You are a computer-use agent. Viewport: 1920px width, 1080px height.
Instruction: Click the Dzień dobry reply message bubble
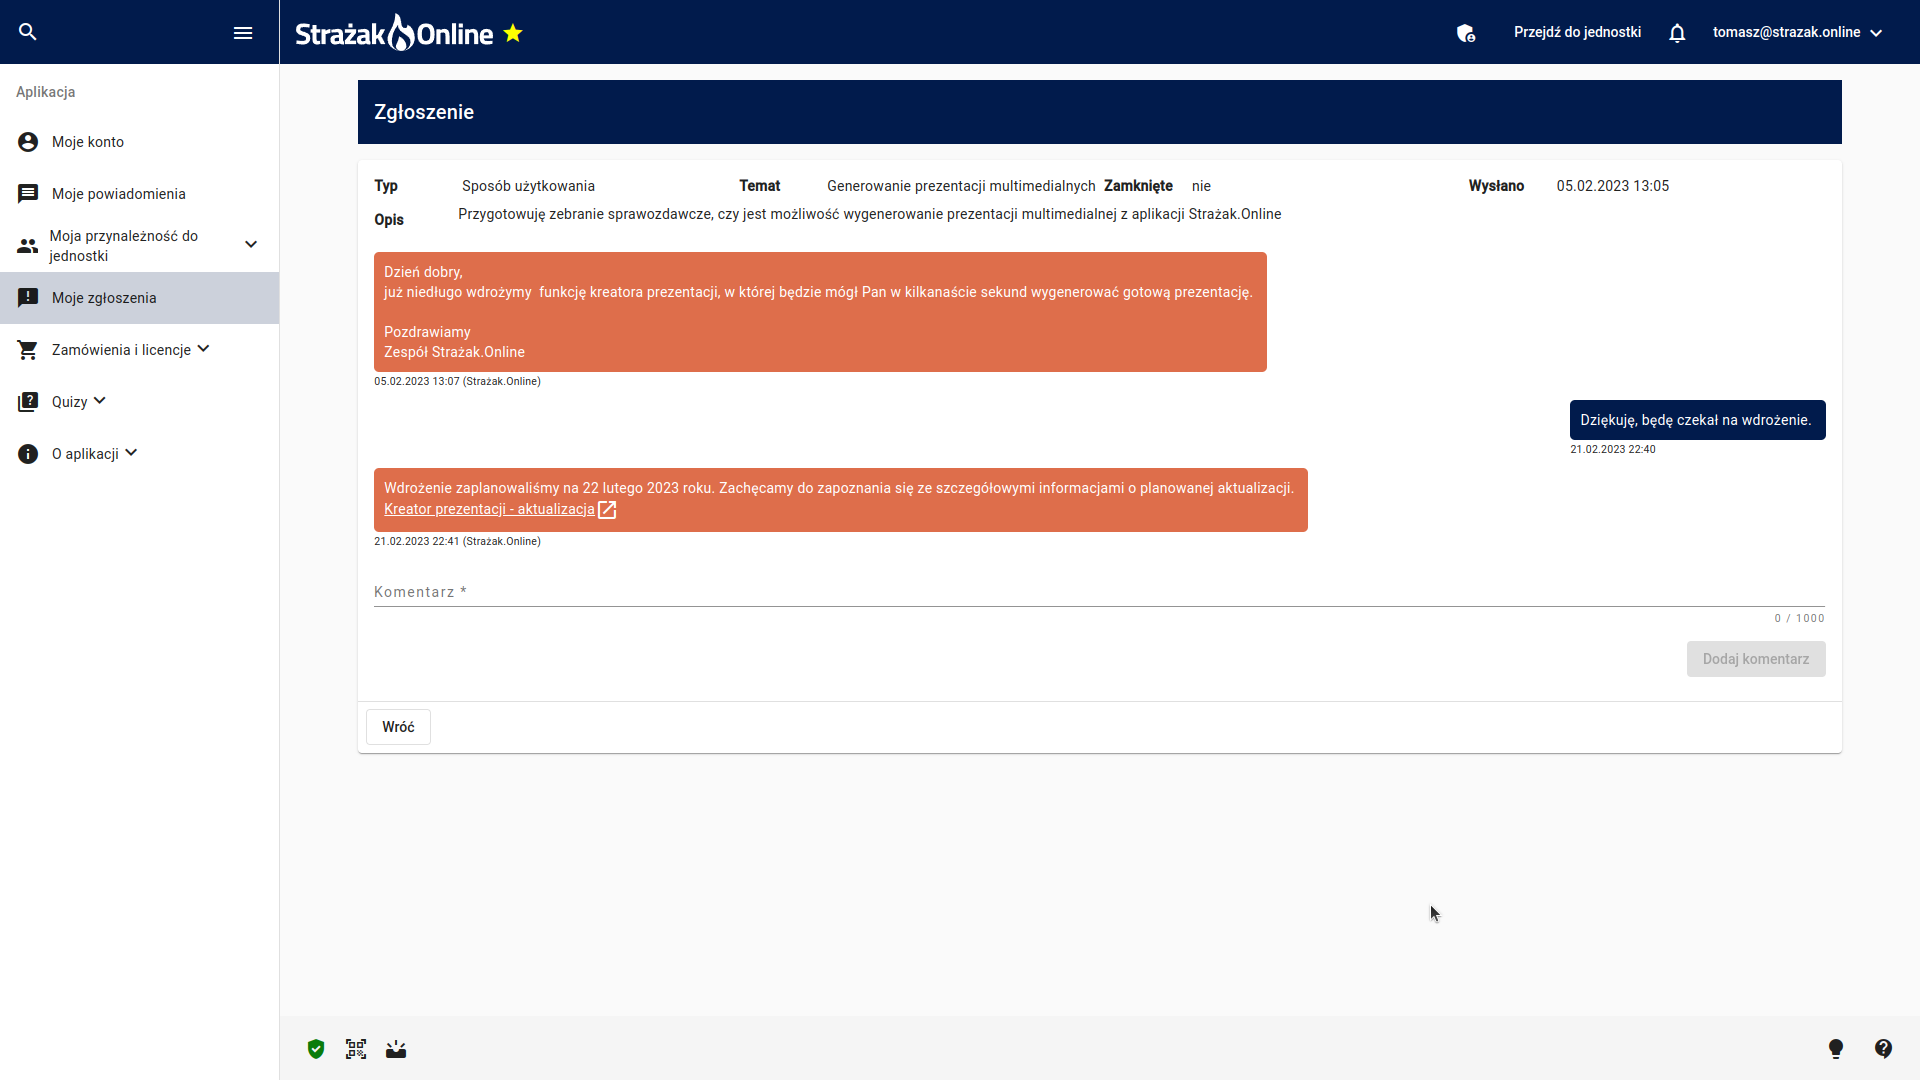point(820,312)
